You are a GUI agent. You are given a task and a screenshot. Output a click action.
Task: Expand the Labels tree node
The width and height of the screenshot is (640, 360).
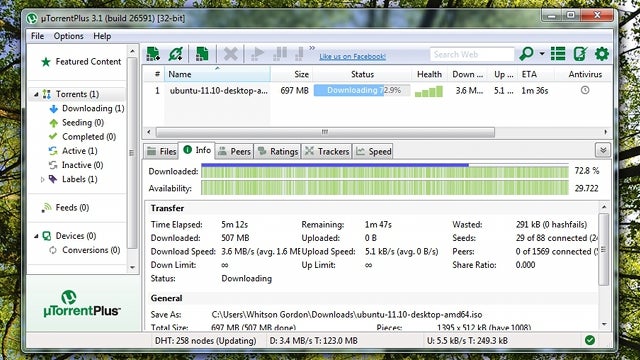pos(42,179)
